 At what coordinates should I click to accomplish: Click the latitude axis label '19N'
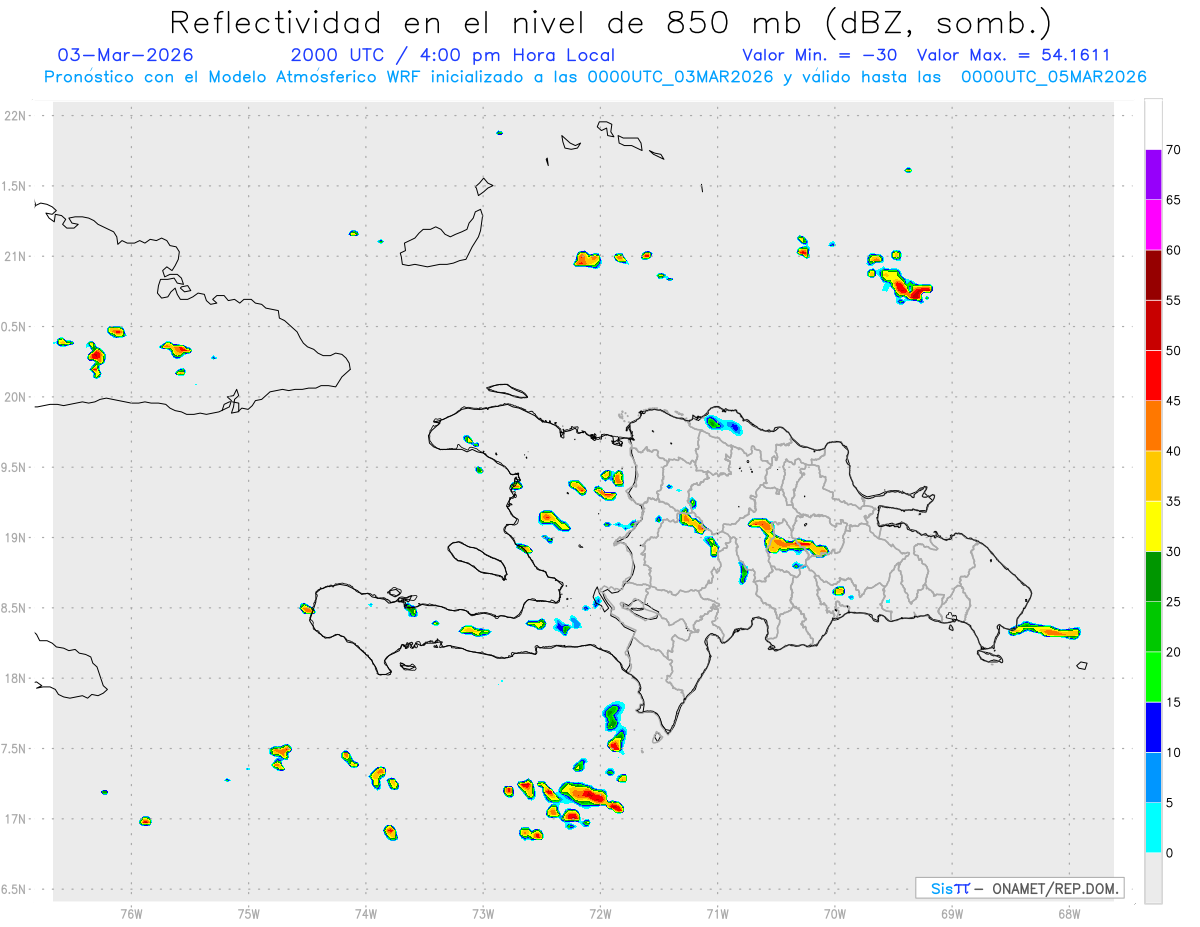click(x=16, y=537)
